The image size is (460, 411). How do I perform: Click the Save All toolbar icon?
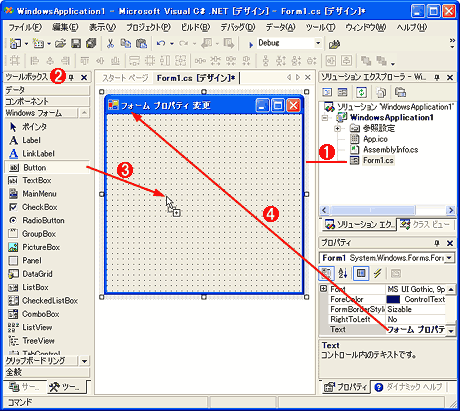point(91,43)
